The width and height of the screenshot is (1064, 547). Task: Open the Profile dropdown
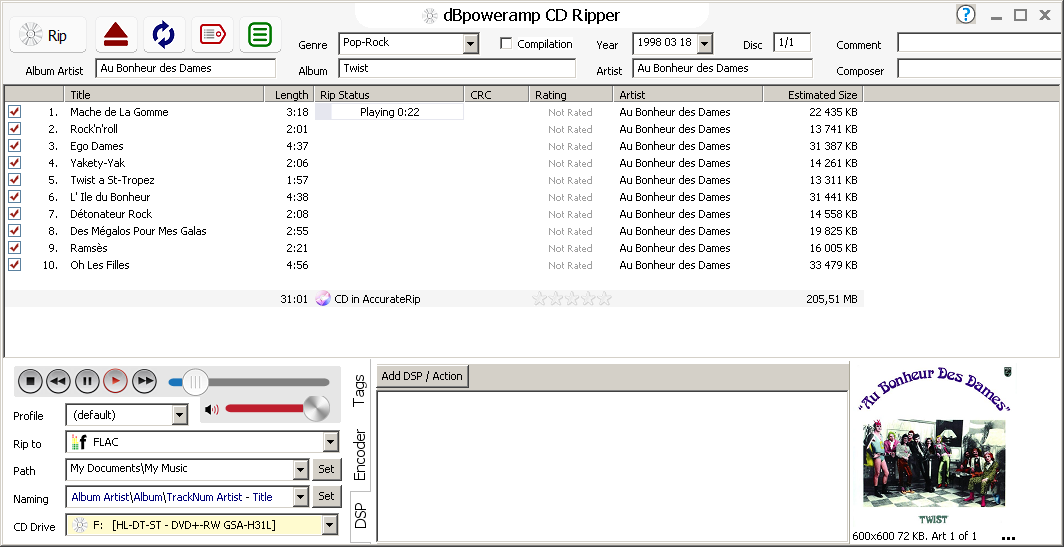pyautogui.click(x=180, y=415)
